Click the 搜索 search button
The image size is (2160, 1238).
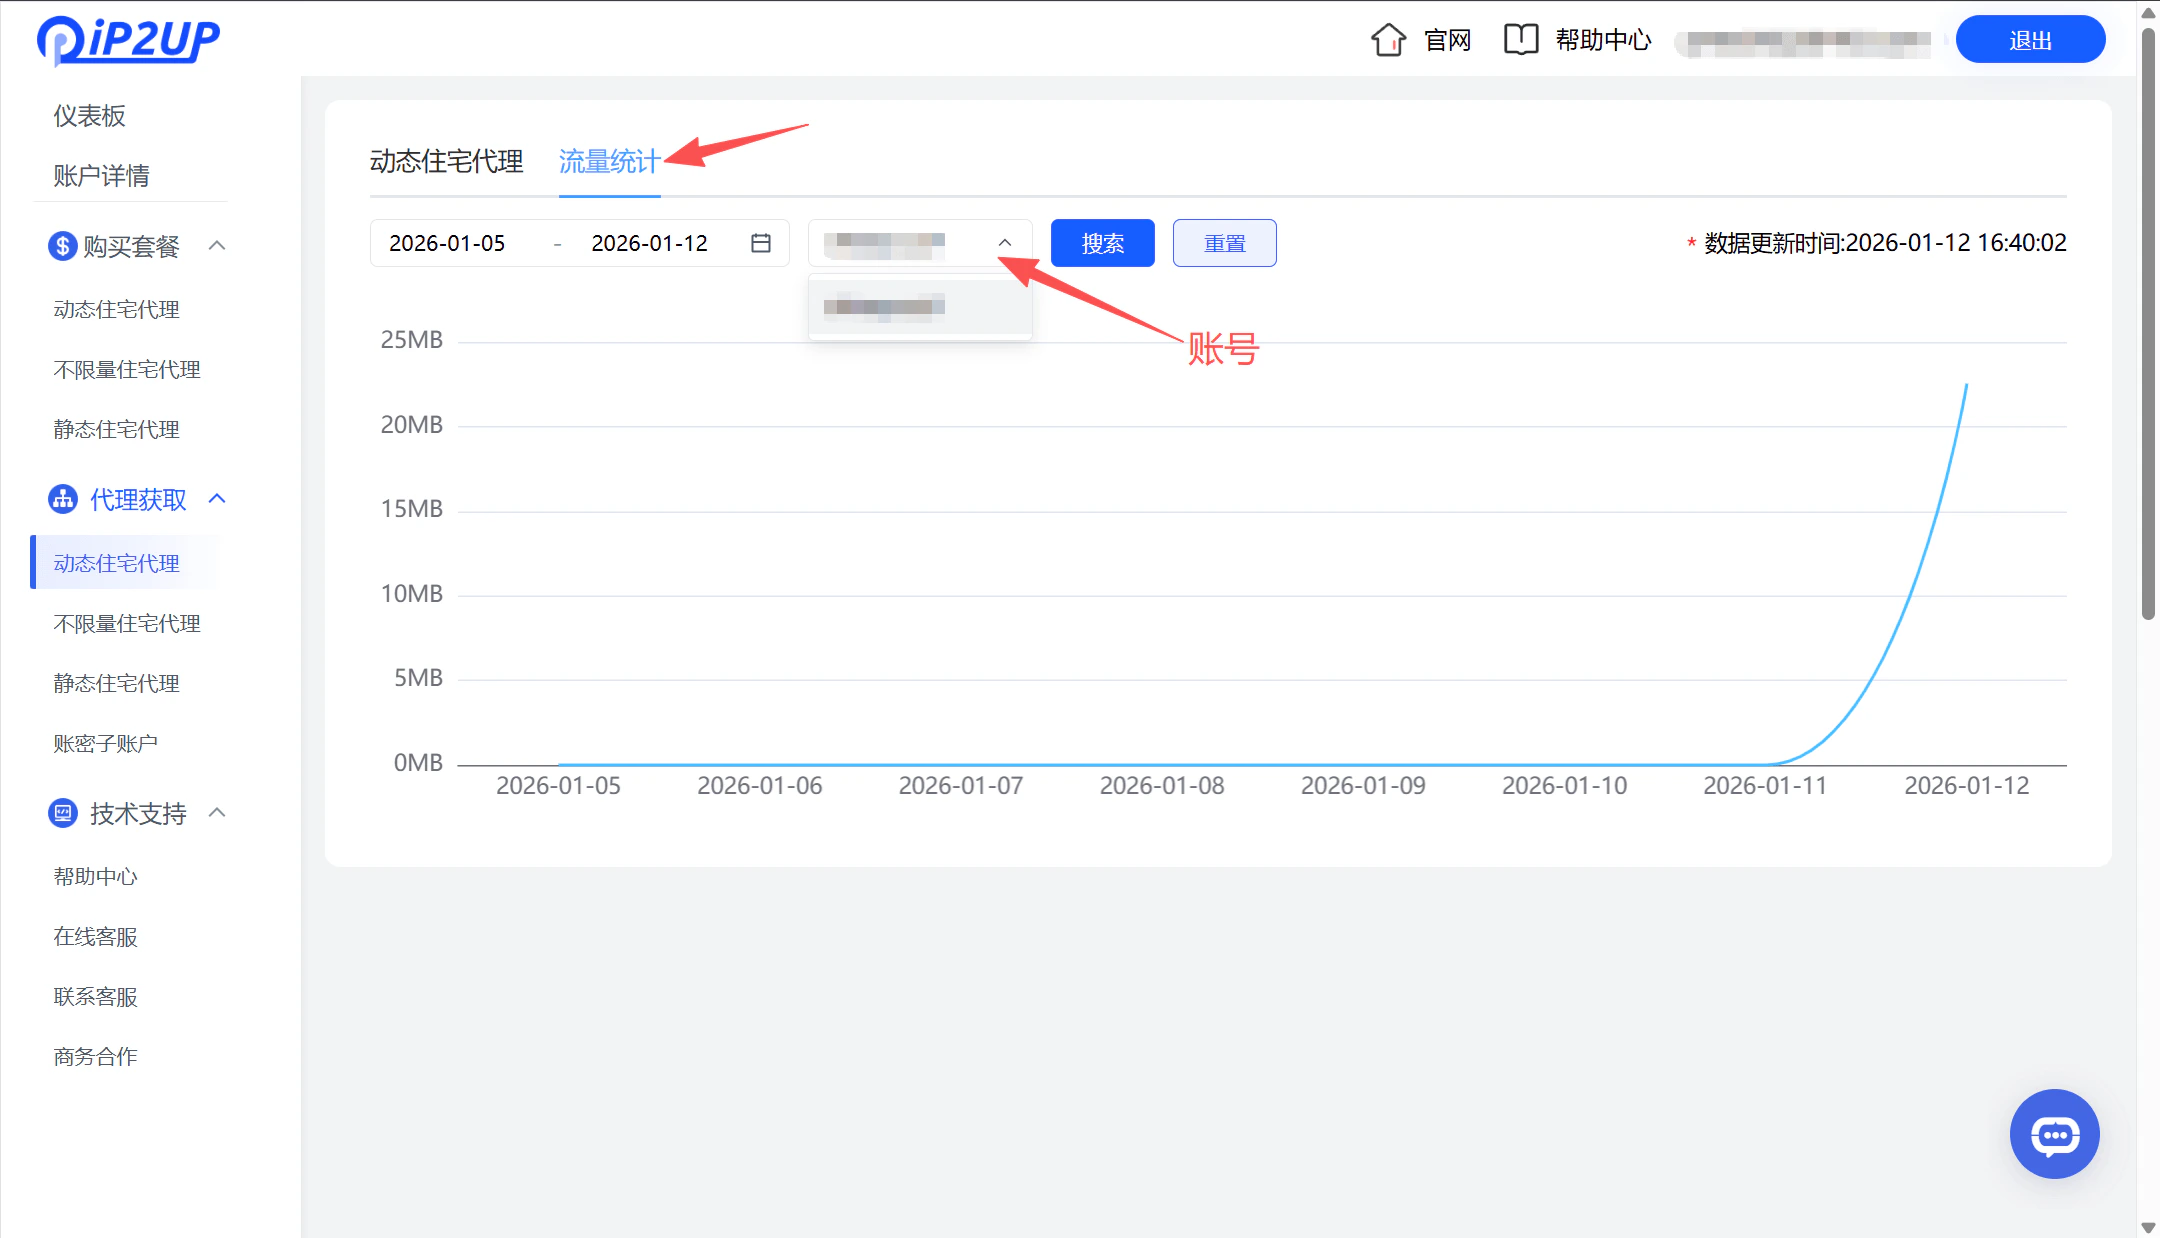[x=1102, y=242]
